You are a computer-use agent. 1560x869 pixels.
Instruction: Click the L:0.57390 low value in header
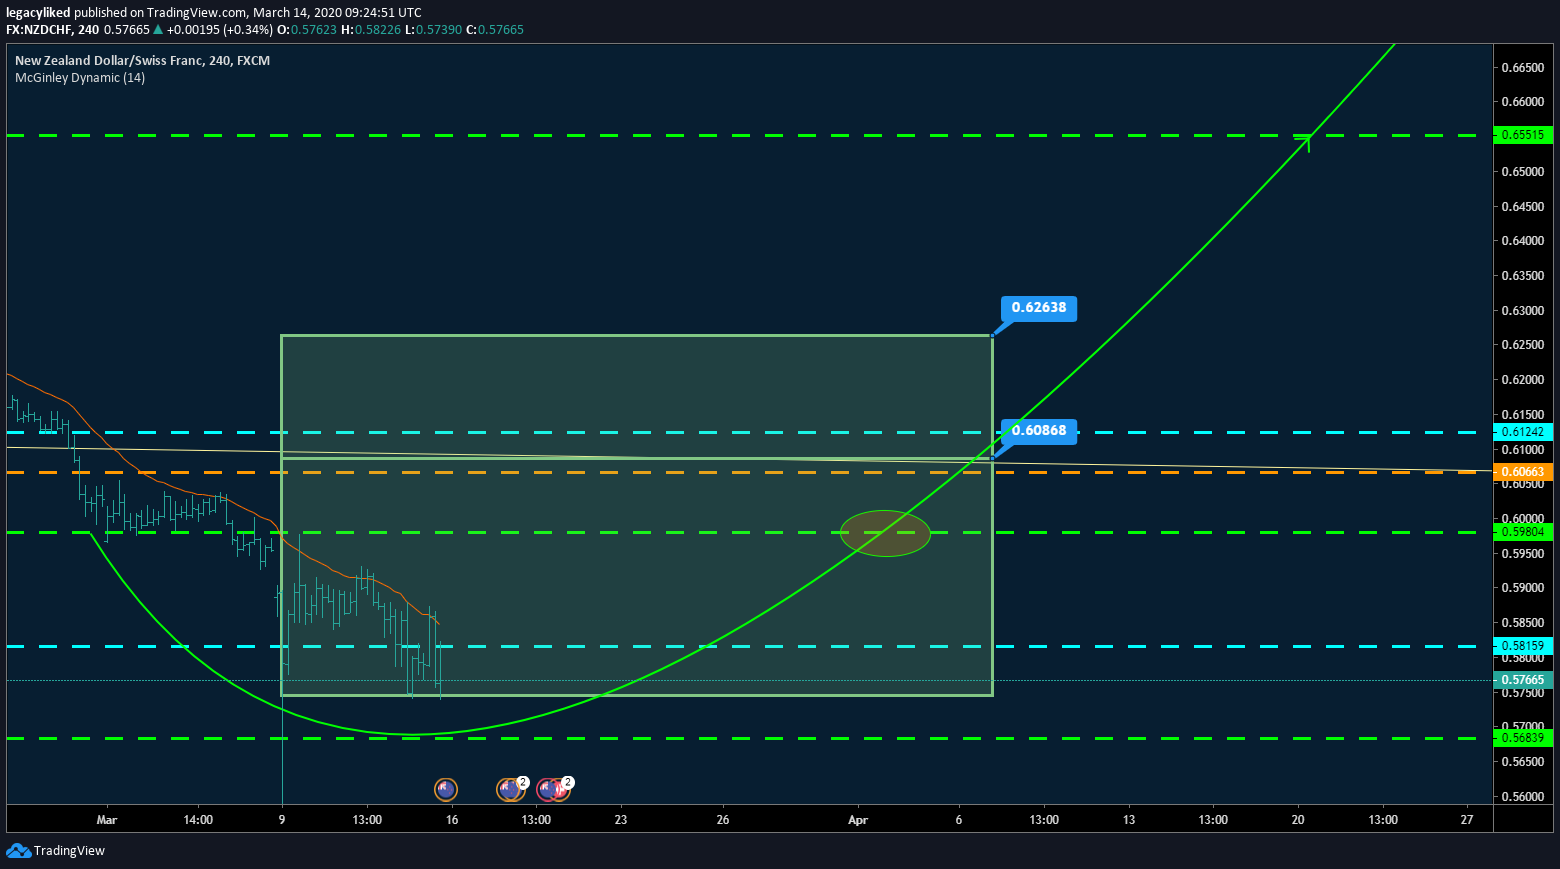point(433,30)
